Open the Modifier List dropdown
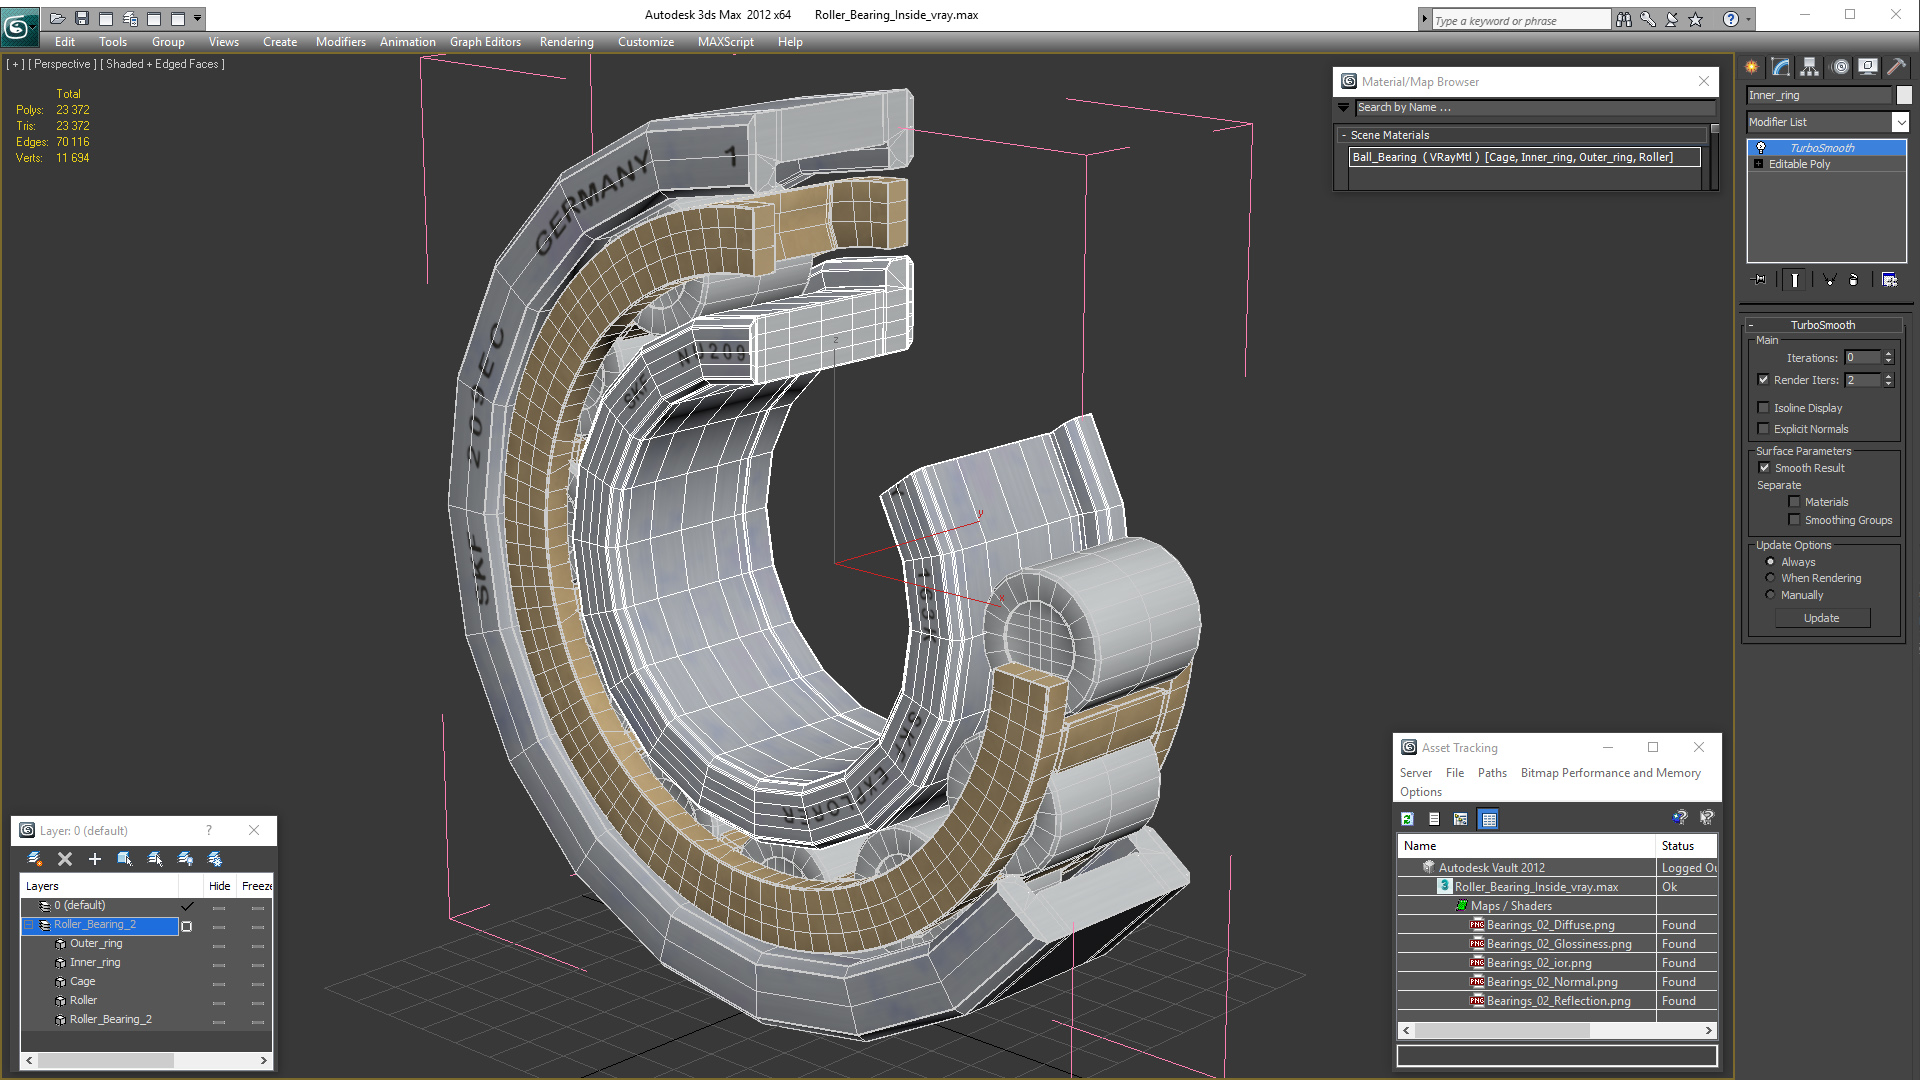The height and width of the screenshot is (1080, 1920). click(x=1900, y=122)
